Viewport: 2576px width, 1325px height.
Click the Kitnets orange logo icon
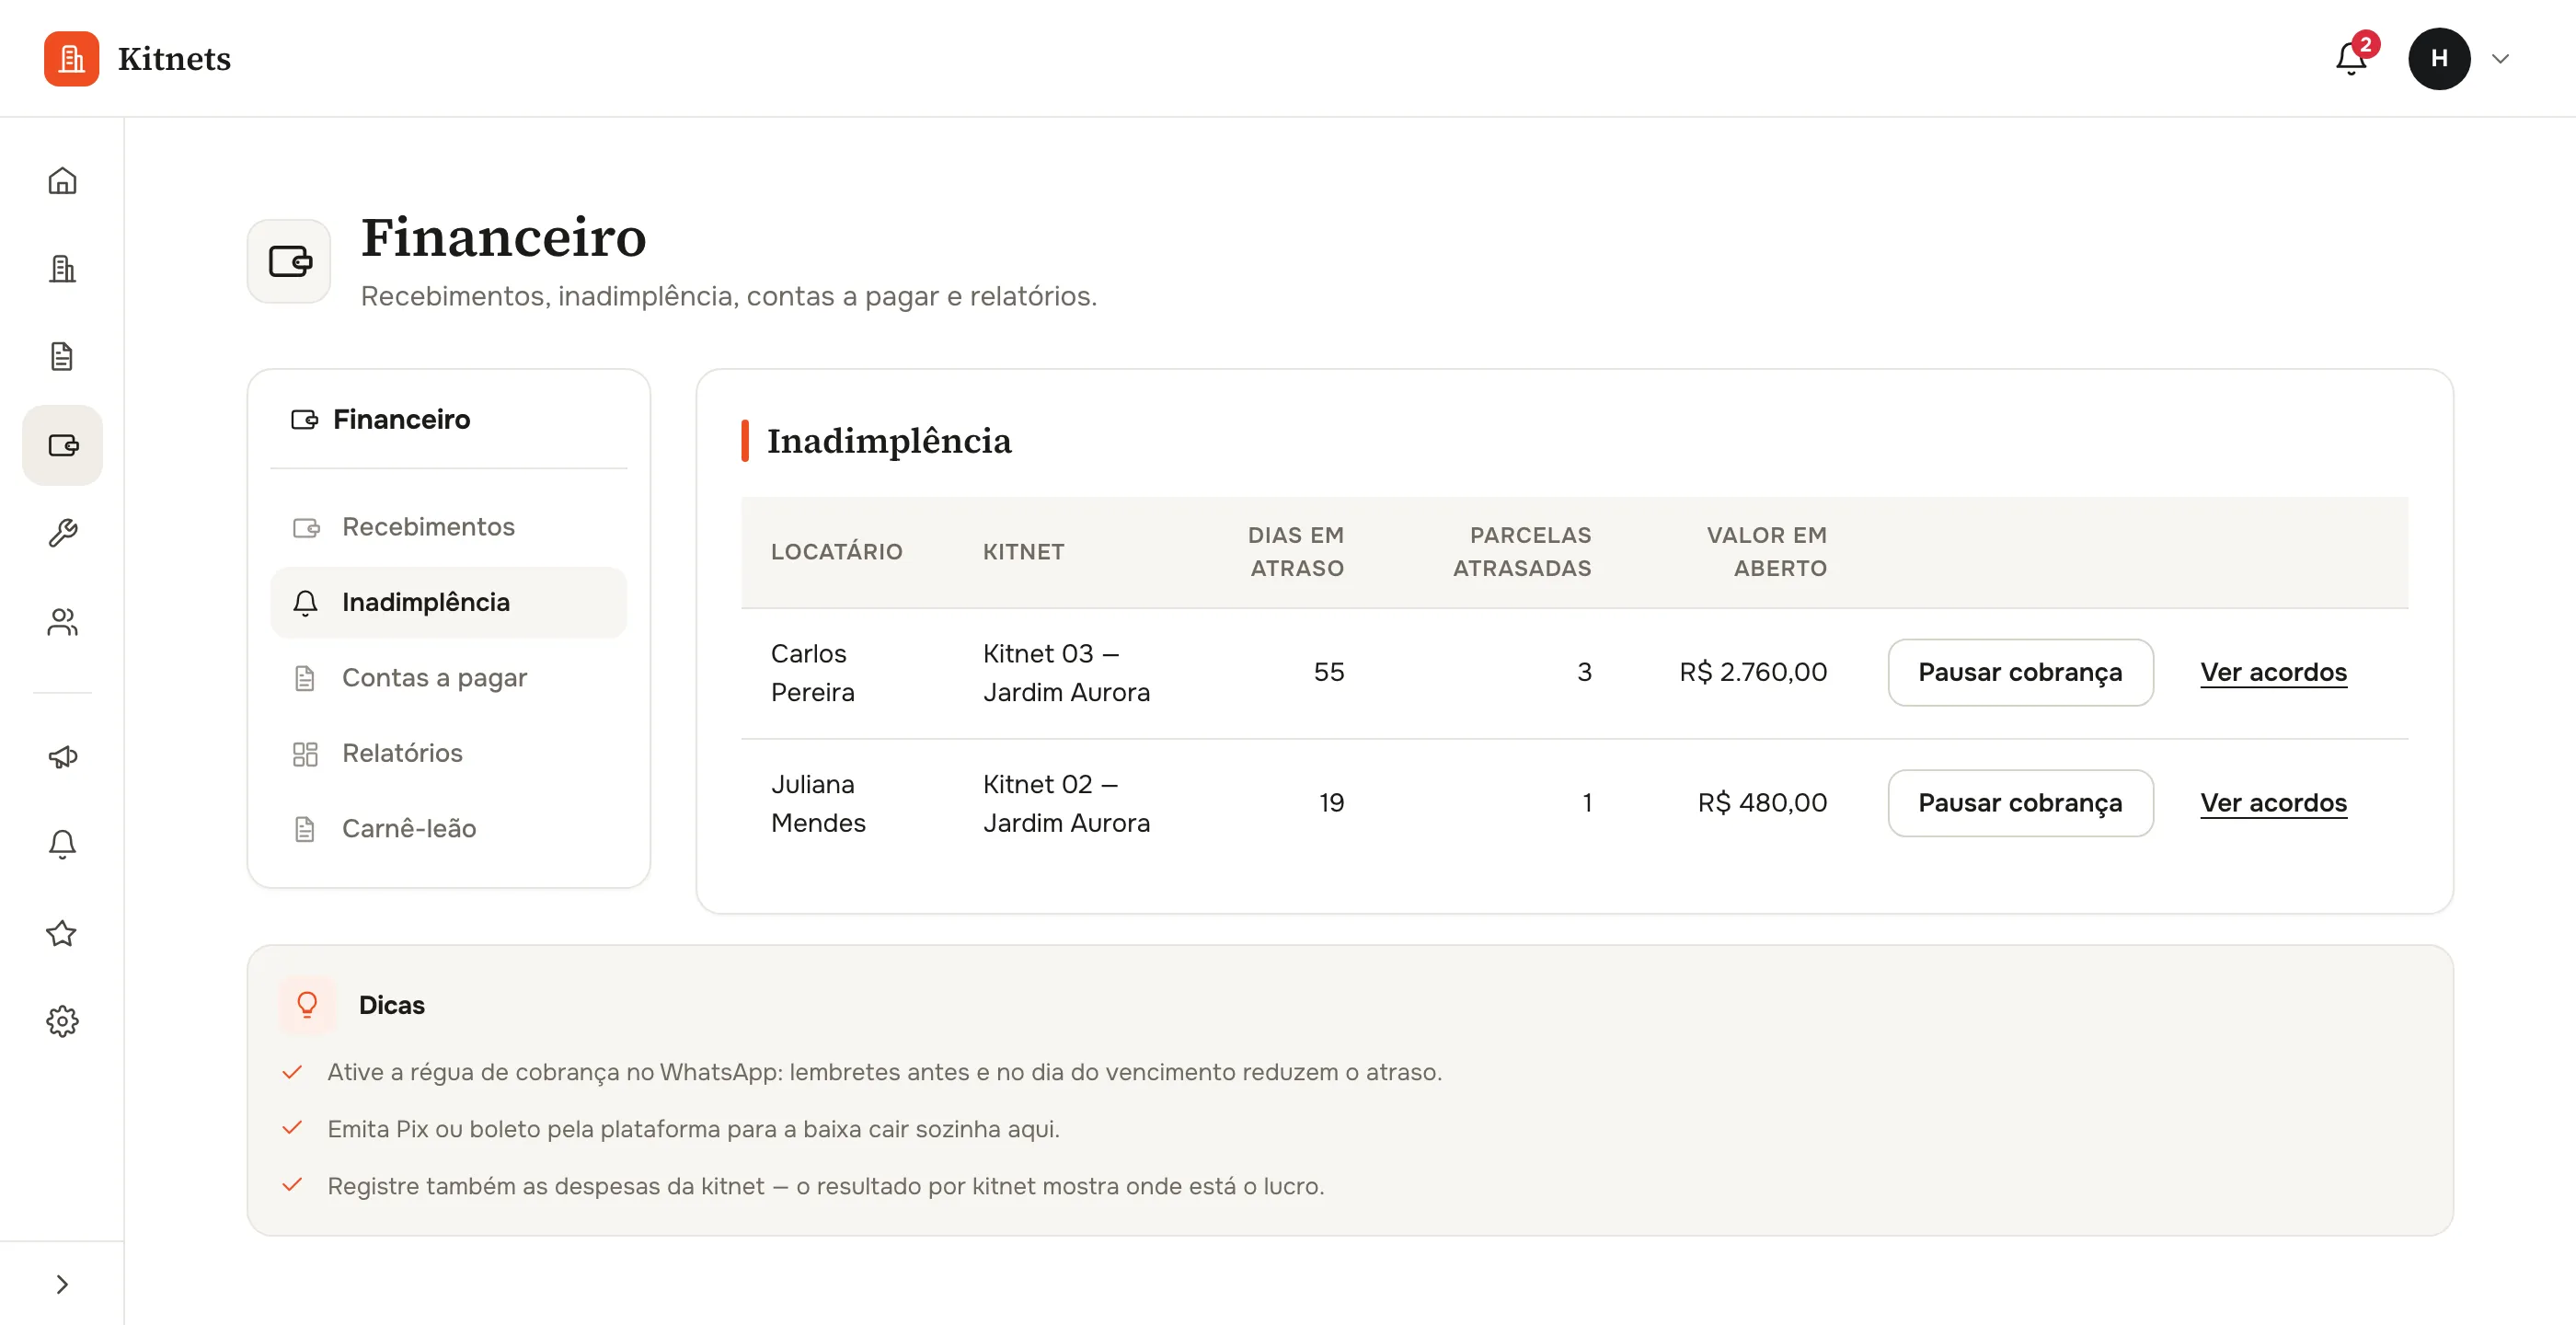71,59
